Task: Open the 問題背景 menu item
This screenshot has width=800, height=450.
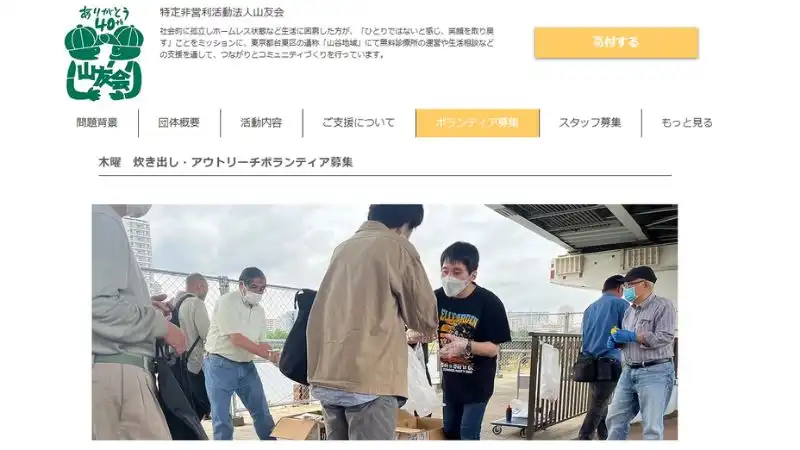Action: coord(97,123)
